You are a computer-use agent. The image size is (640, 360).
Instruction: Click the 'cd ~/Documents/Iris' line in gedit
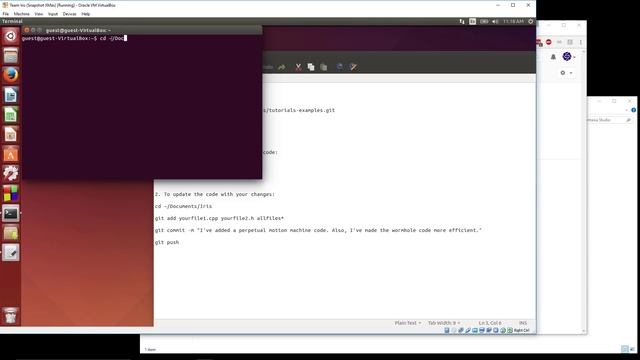183,206
